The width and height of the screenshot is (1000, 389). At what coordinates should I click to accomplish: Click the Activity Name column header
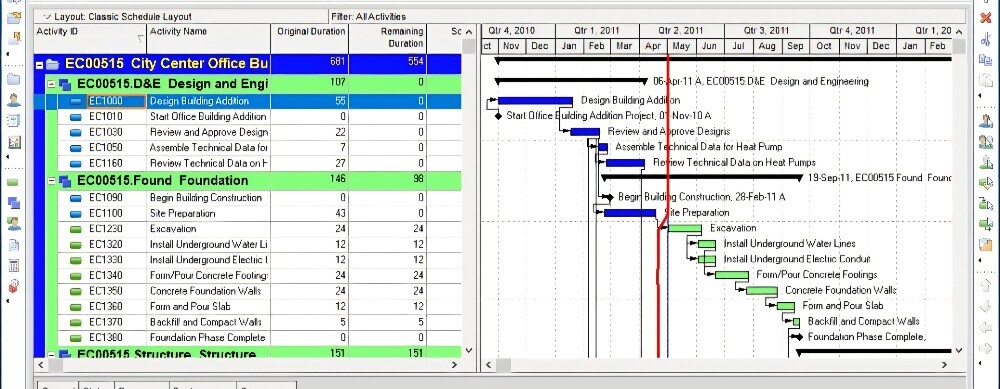click(209, 38)
